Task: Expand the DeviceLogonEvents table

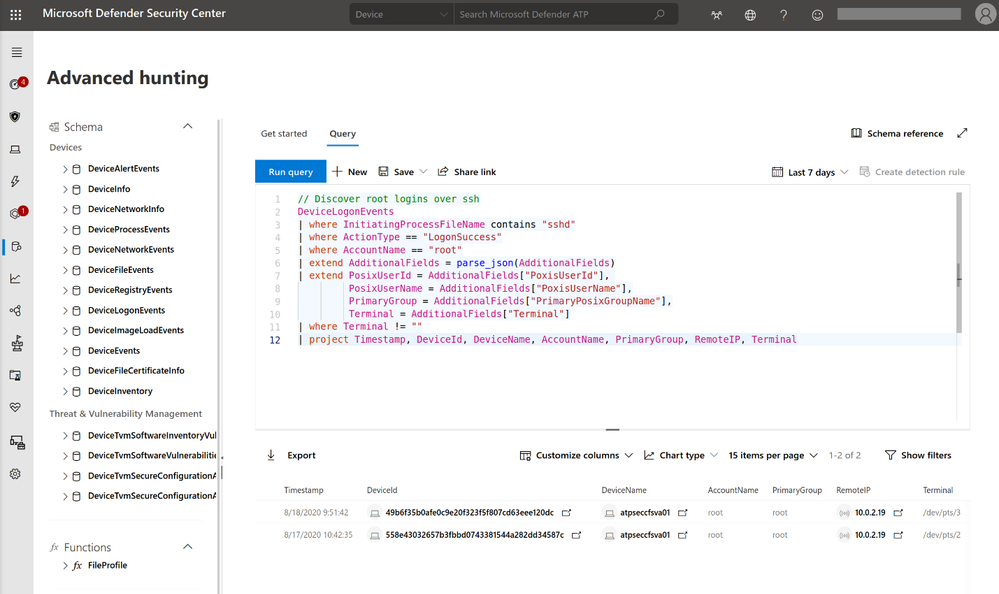Action: [x=65, y=310]
